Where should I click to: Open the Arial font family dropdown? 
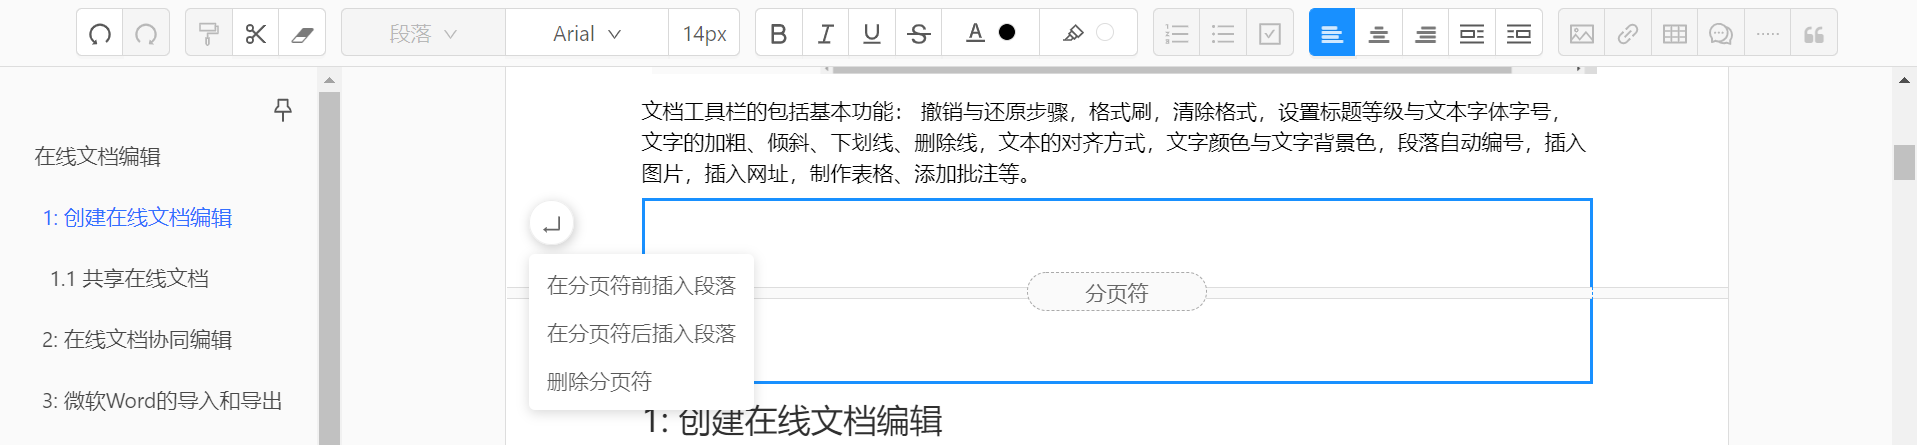point(587,34)
